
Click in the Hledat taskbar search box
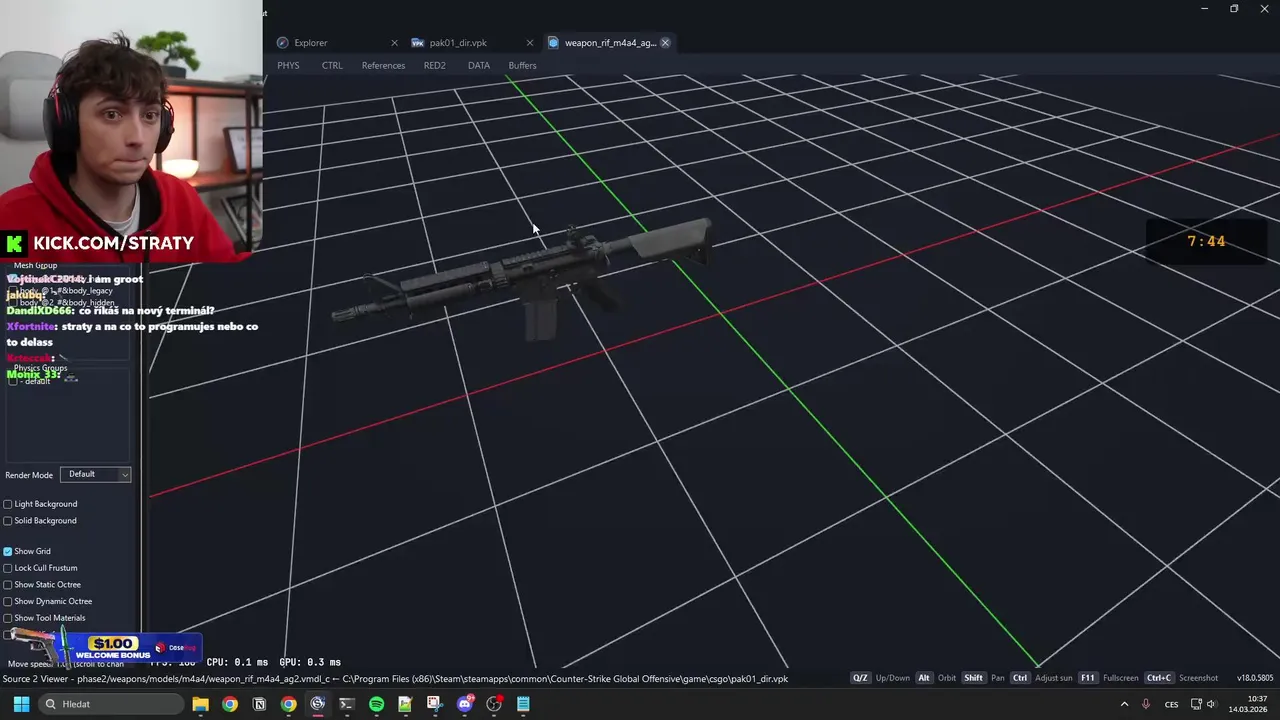(112, 704)
